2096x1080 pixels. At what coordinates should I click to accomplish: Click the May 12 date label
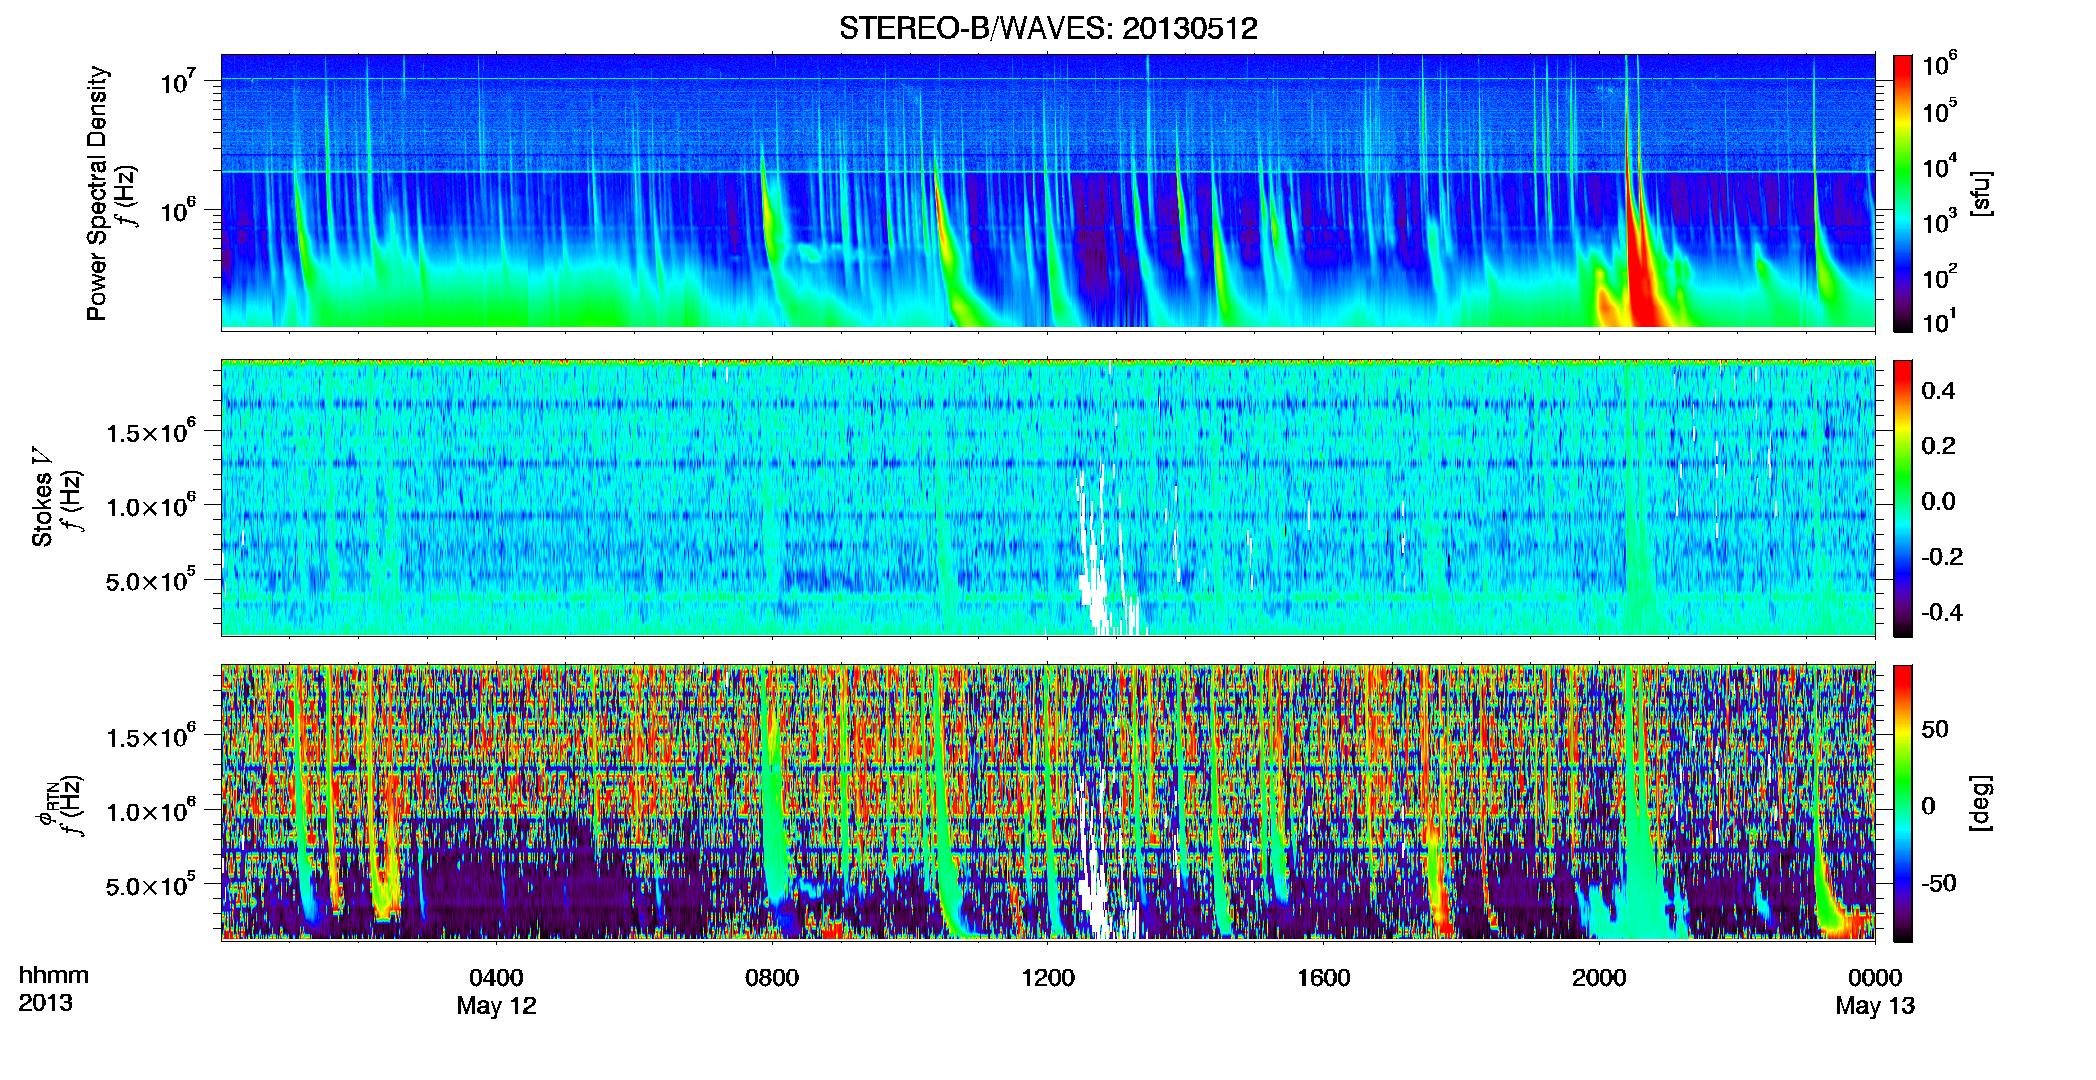click(x=496, y=1006)
